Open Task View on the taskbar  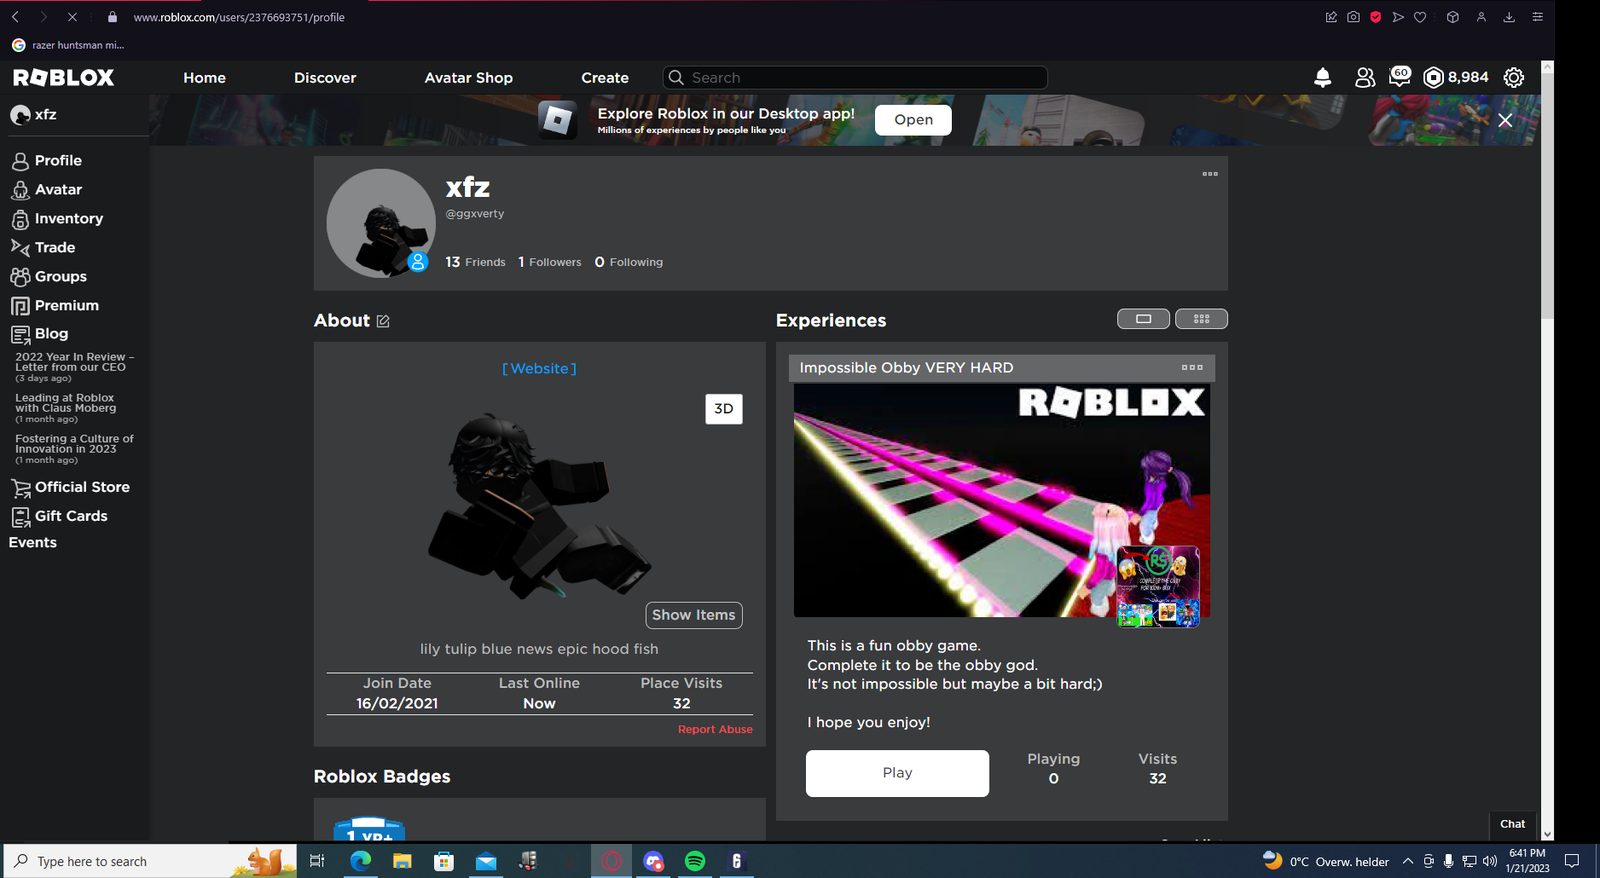[x=317, y=861]
